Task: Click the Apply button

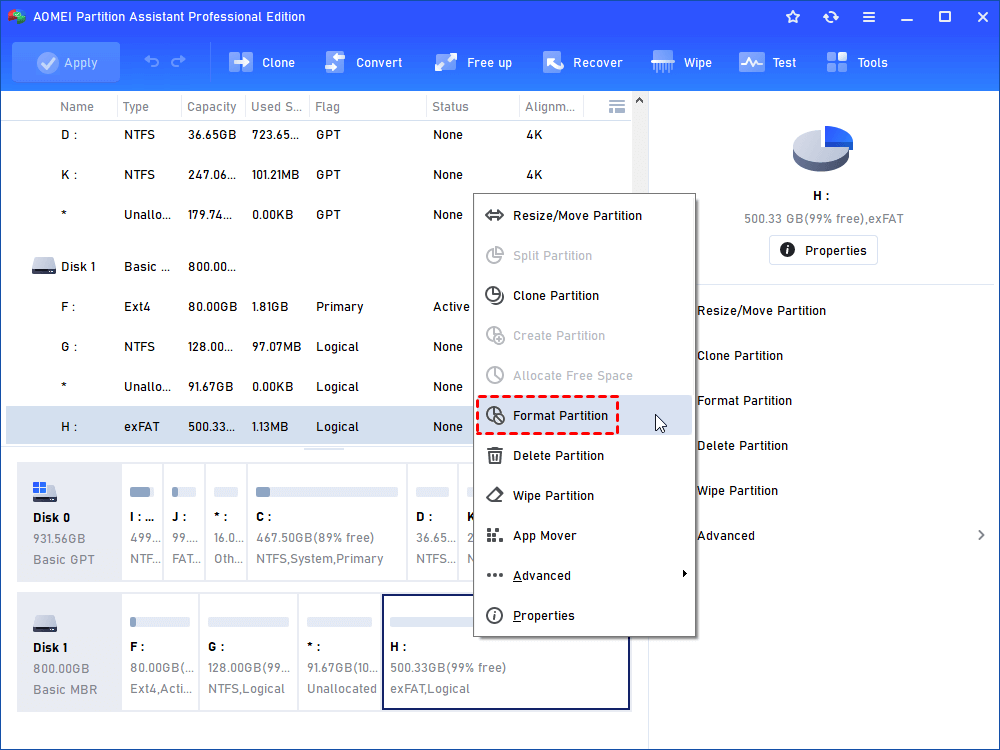Action: [66, 62]
